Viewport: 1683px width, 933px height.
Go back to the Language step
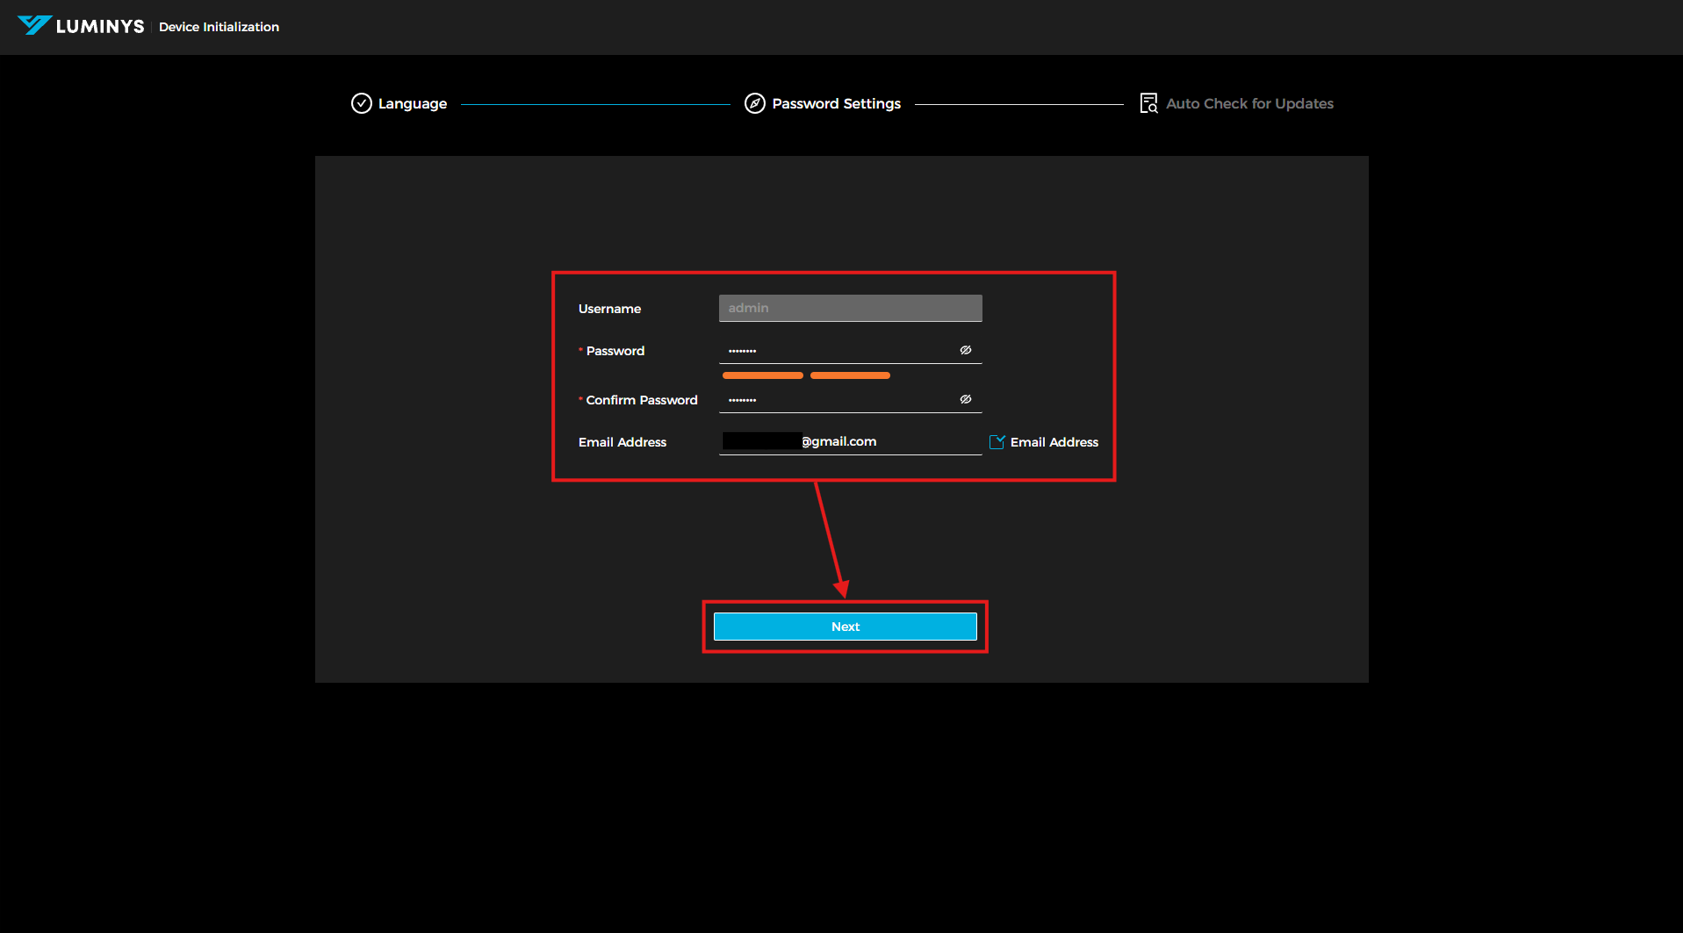tap(412, 104)
